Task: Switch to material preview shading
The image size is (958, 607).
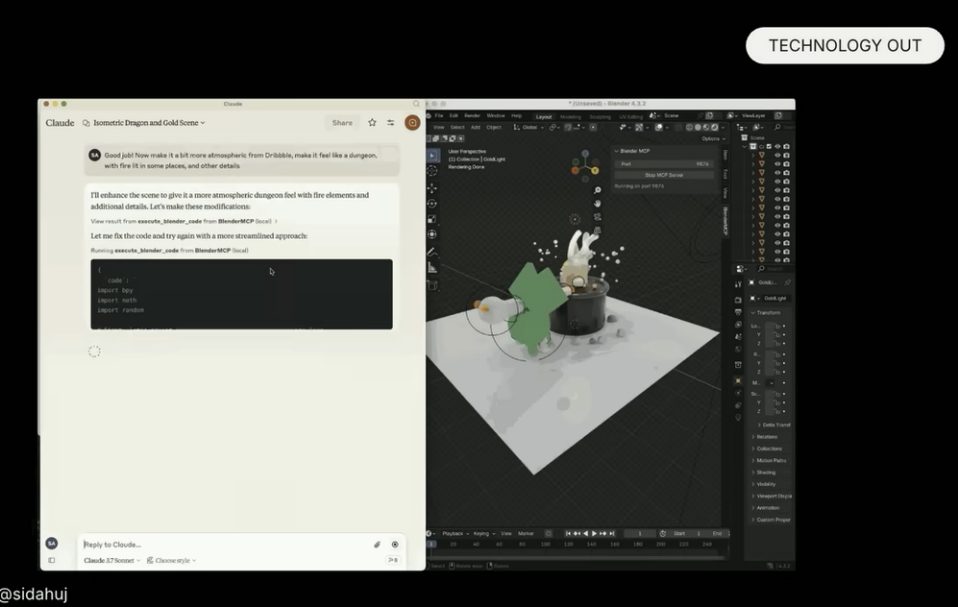Action: (x=706, y=128)
